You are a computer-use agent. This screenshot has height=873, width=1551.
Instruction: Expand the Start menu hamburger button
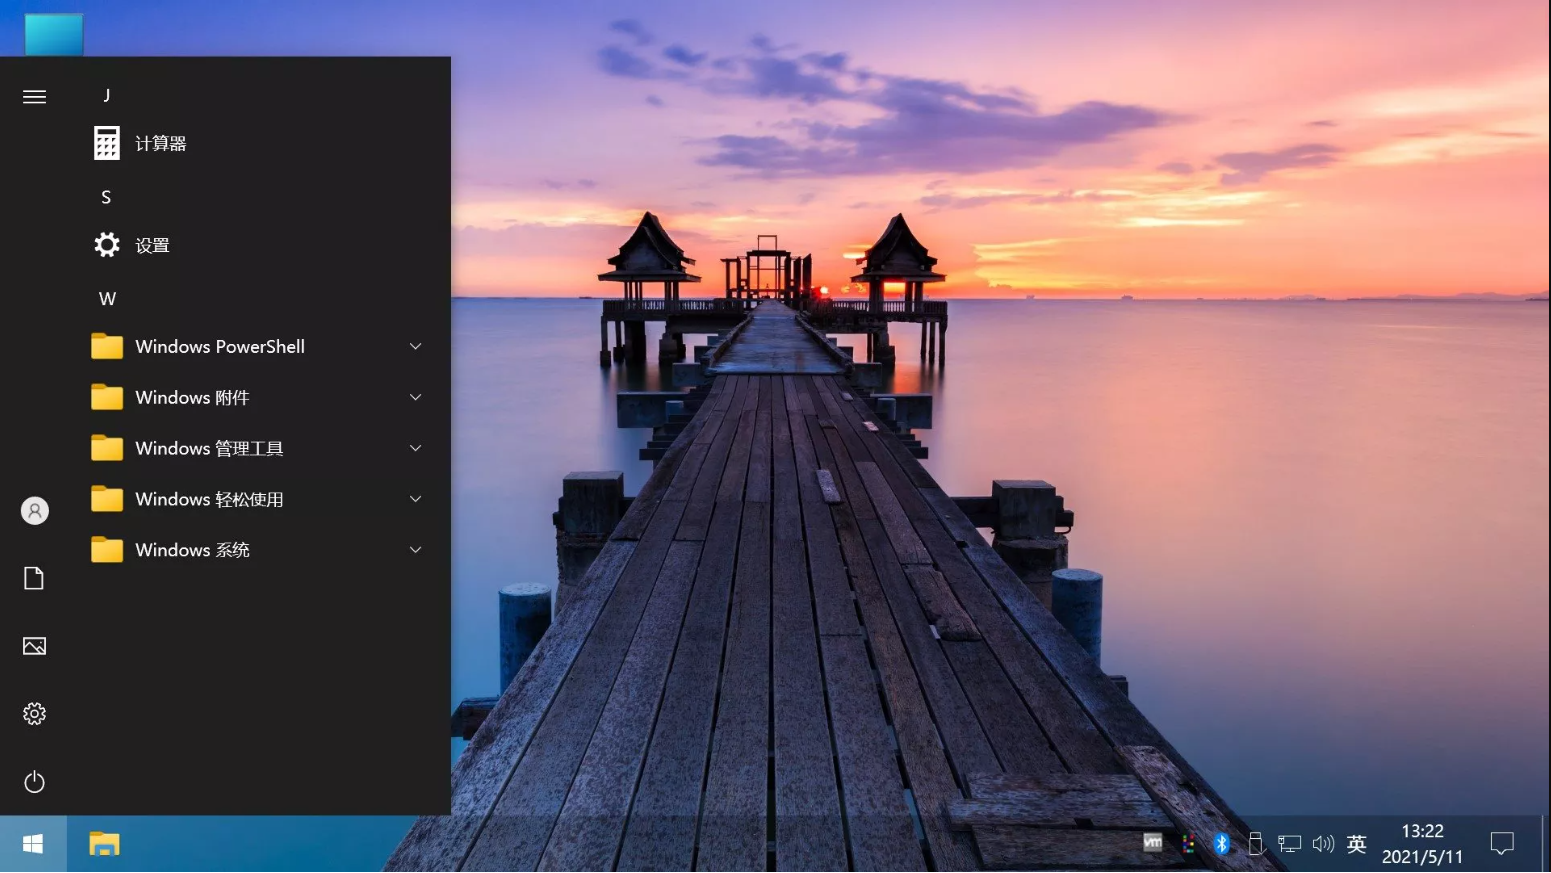(34, 96)
